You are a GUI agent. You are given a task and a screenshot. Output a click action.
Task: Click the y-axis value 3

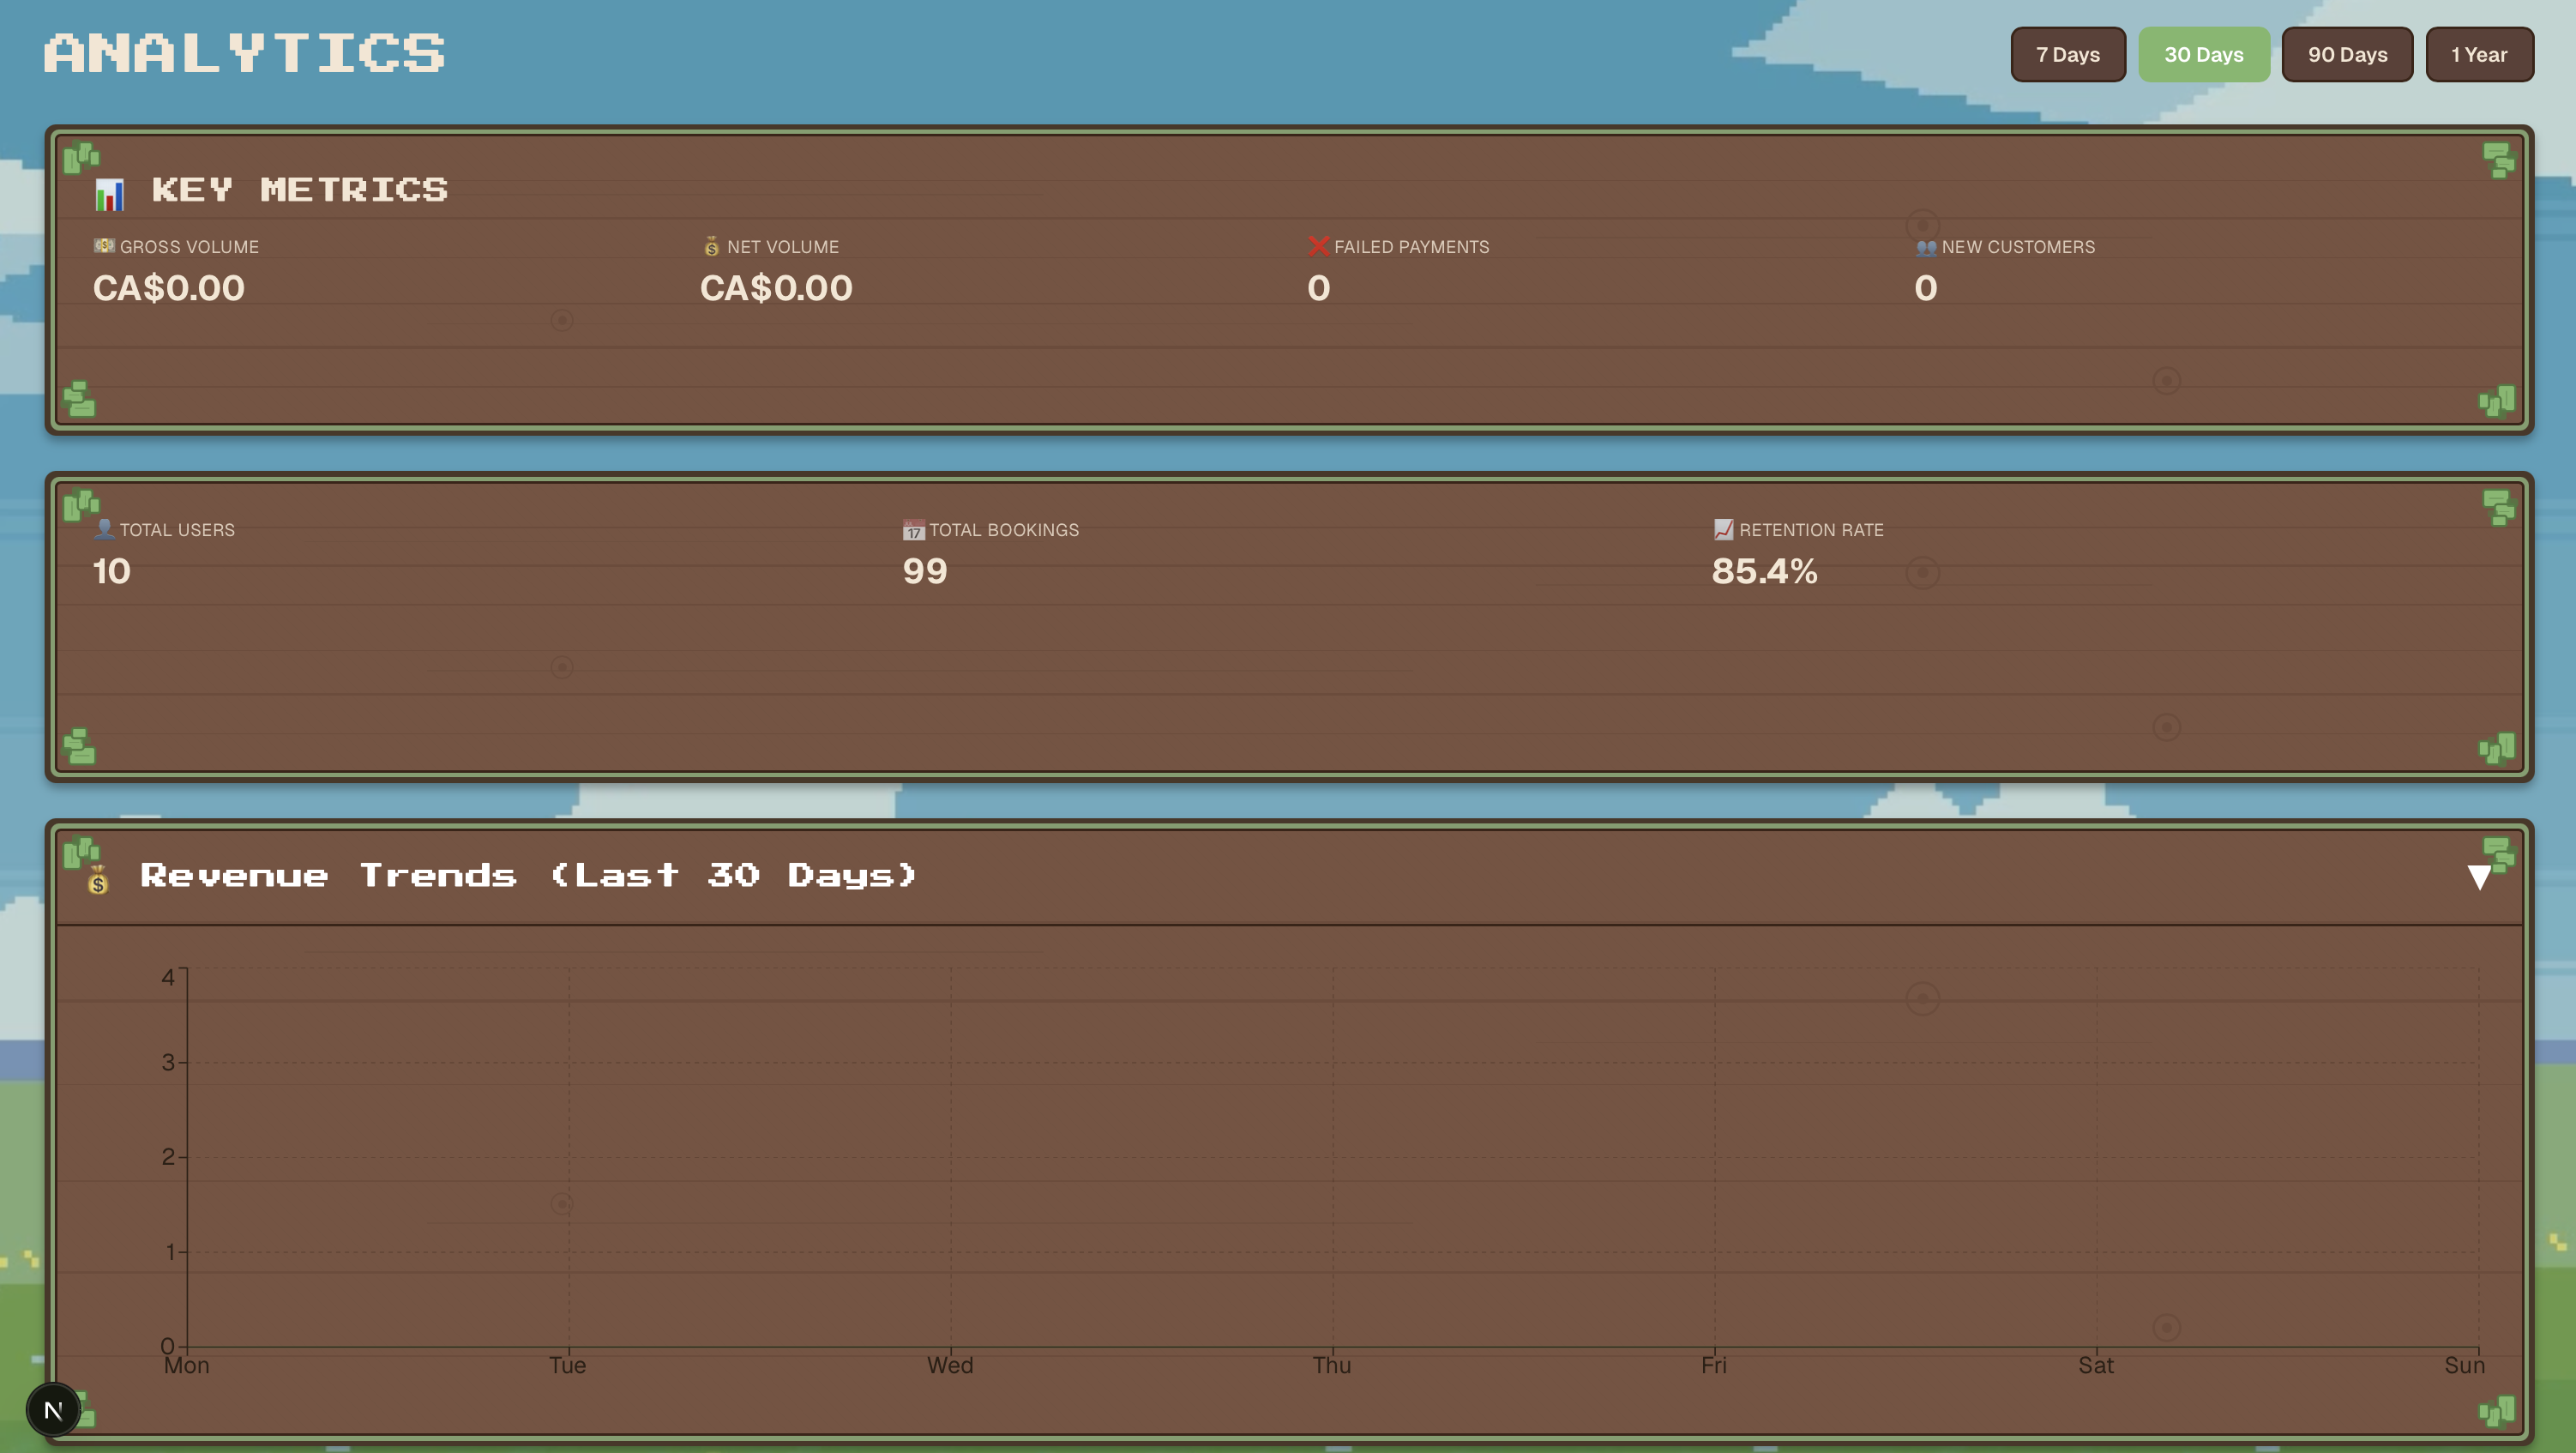168,1062
